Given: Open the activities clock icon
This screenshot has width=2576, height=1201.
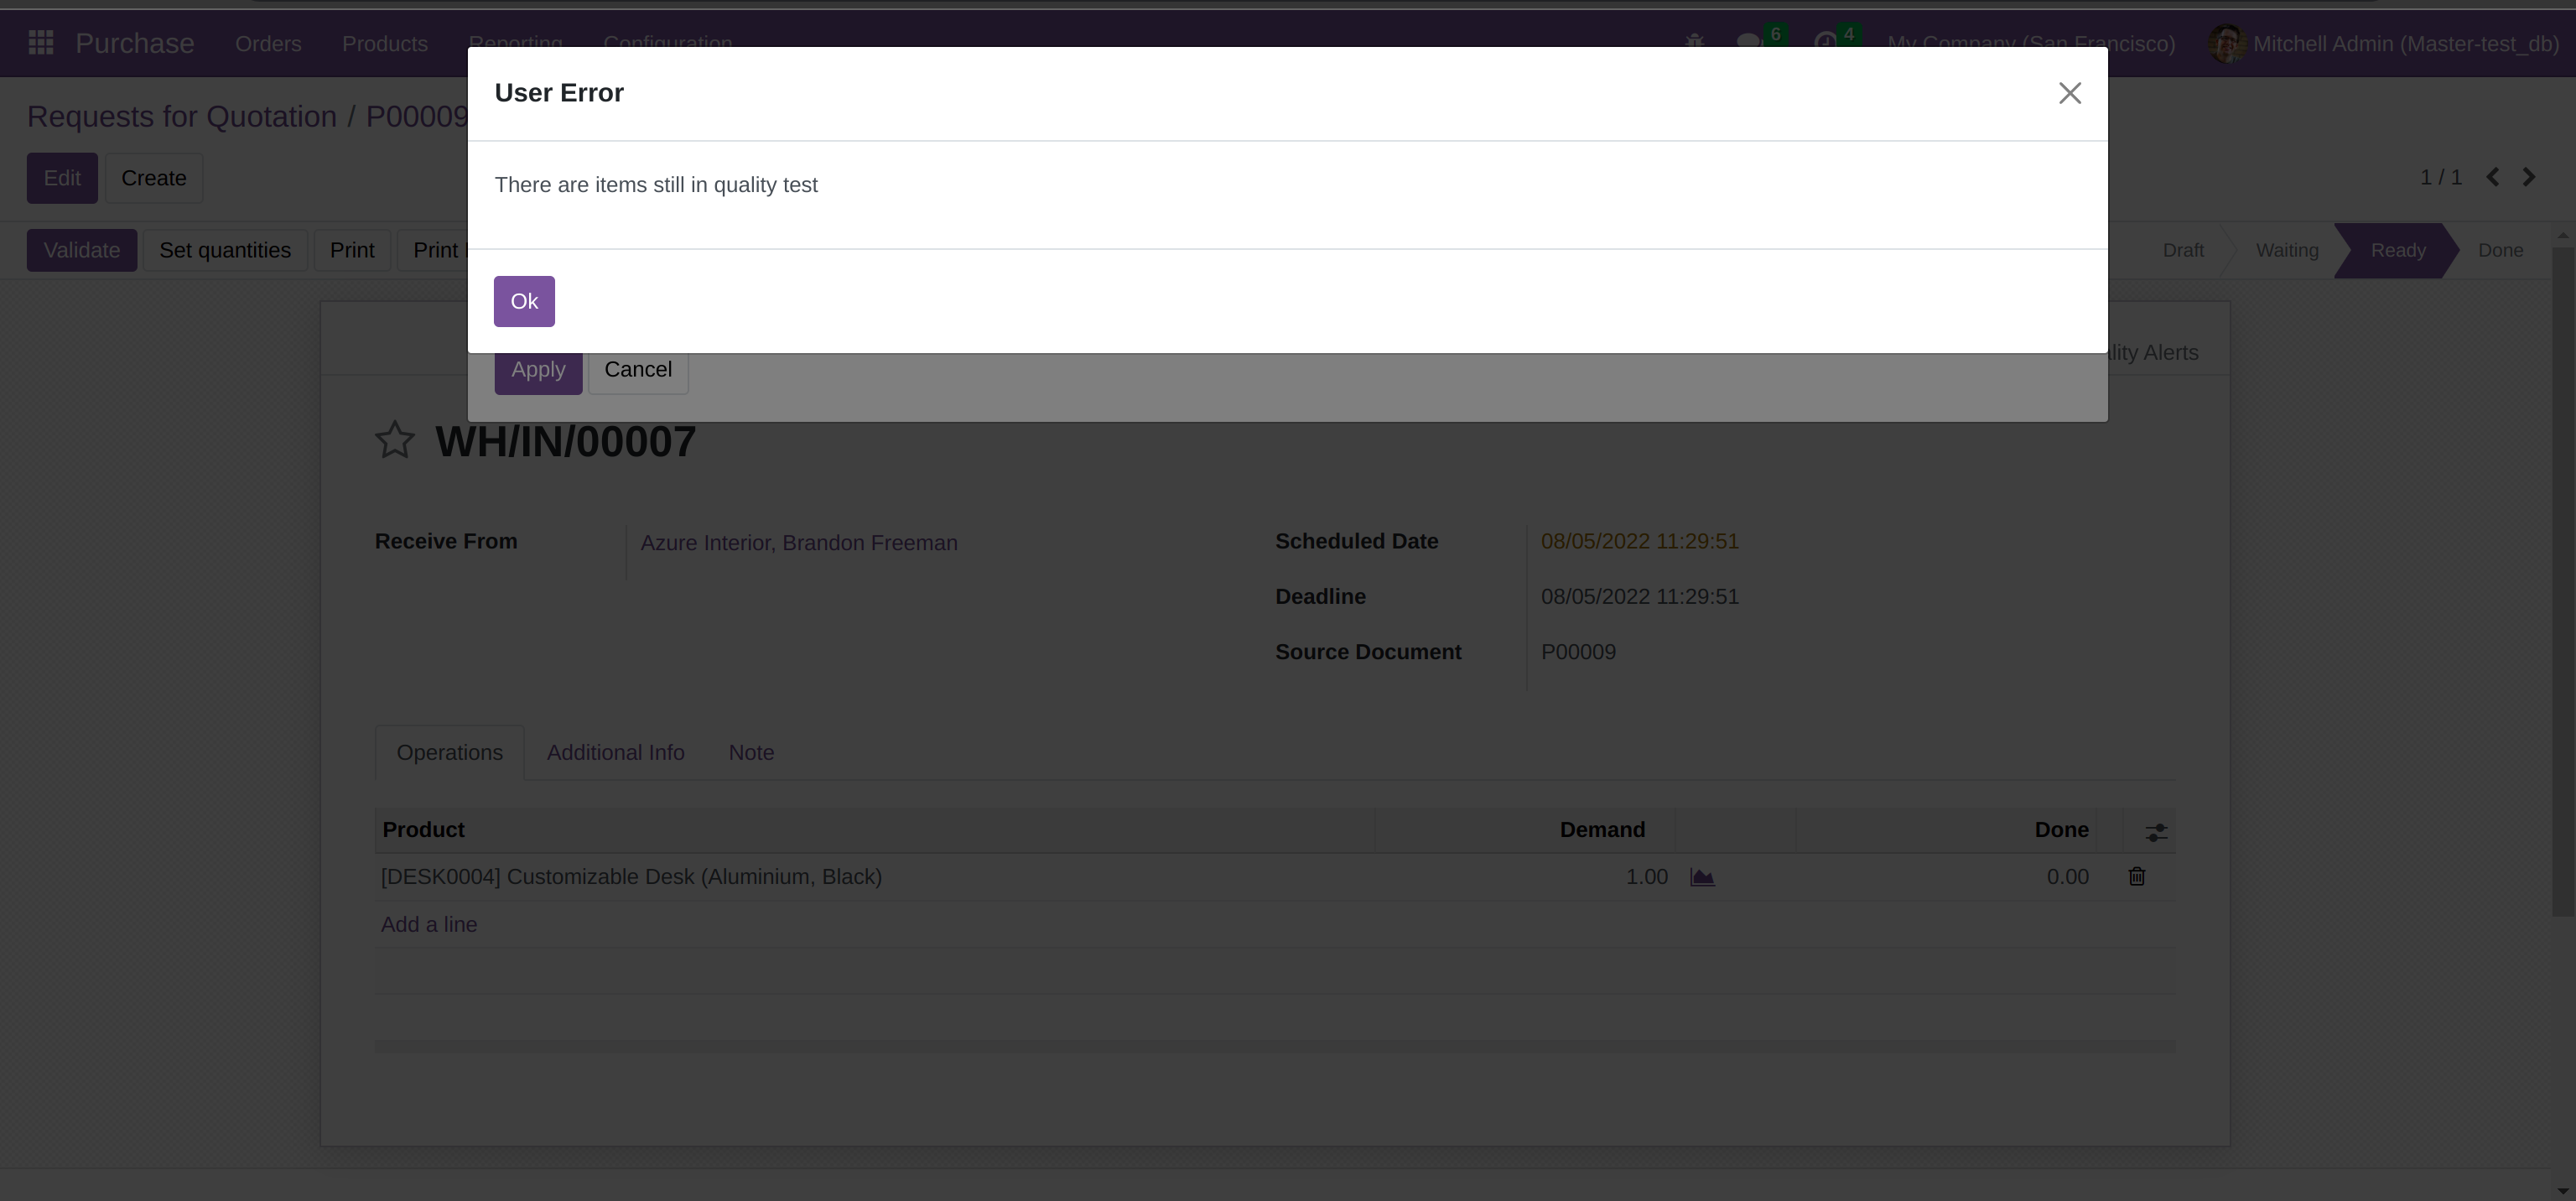Looking at the screenshot, I should click(x=1825, y=42).
